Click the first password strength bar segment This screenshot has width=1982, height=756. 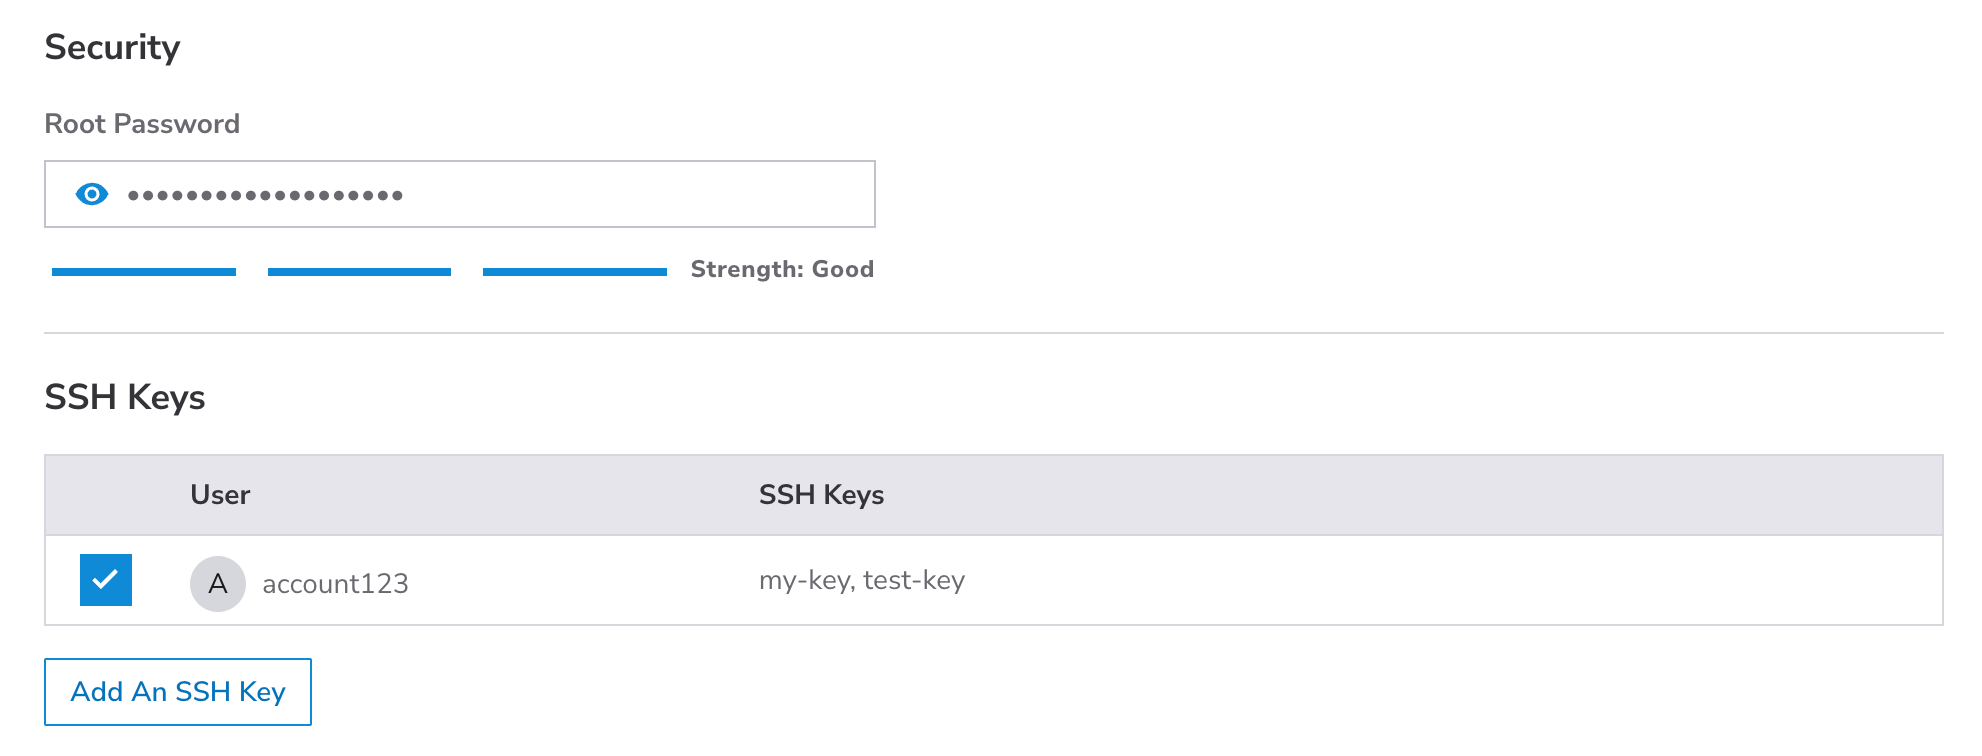point(144,271)
